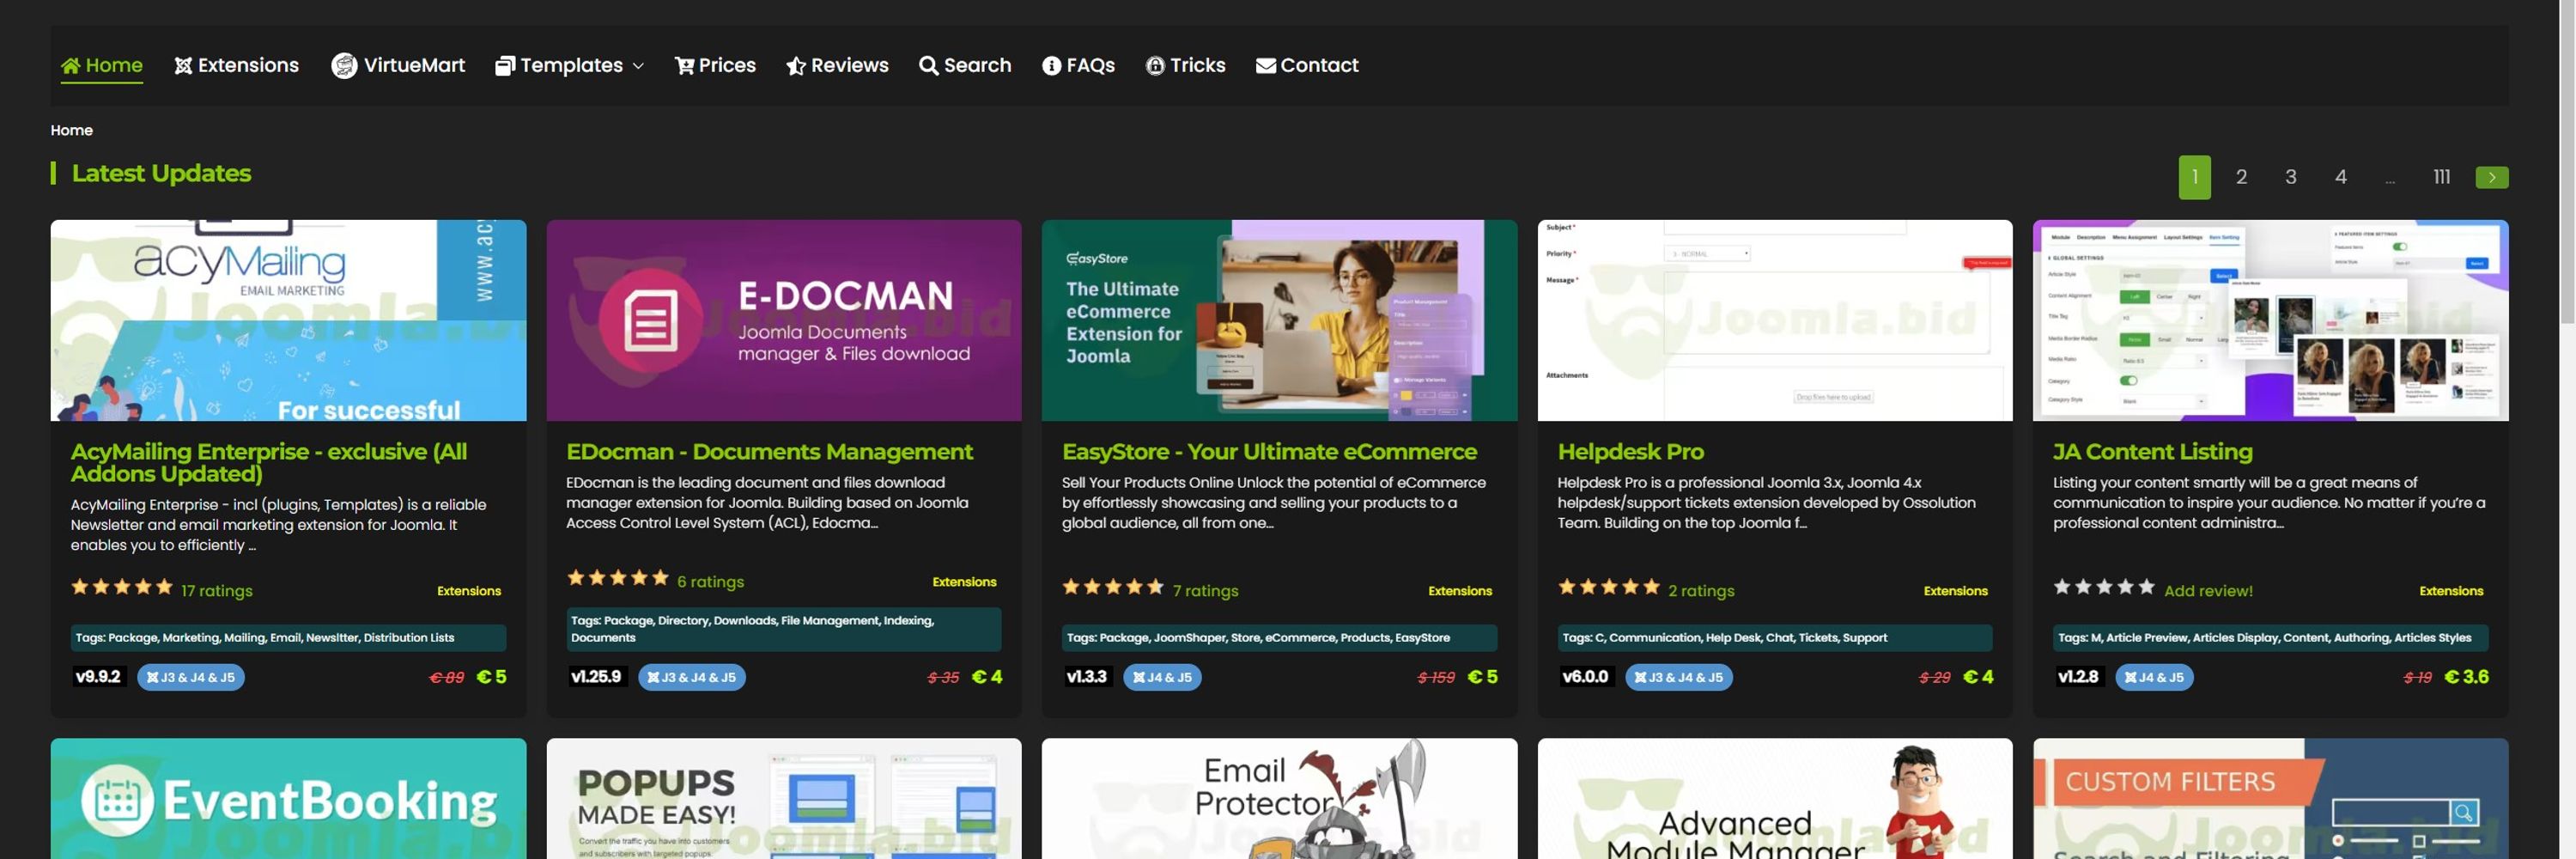The width and height of the screenshot is (2576, 859).
Task: Click 2 ratings on Helpdesk Pro card
Action: pyautogui.click(x=1701, y=591)
